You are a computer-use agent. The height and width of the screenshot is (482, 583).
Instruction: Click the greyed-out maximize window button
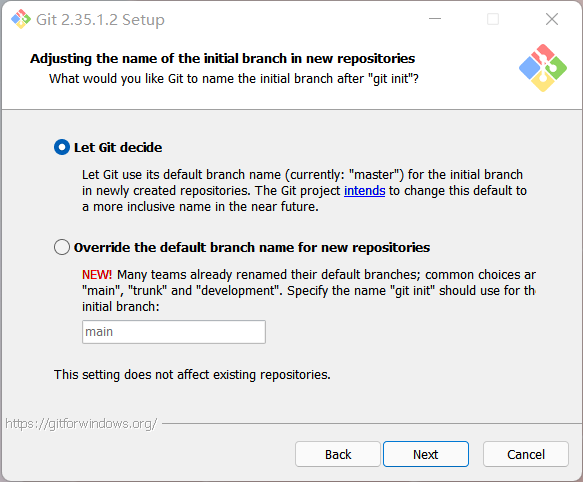(493, 19)
